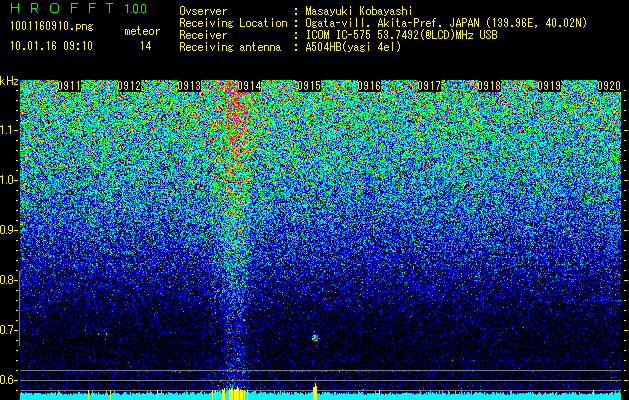
Task: Click the kHz axis unit label
Action: pyautogui.click(x=9, y=81)
